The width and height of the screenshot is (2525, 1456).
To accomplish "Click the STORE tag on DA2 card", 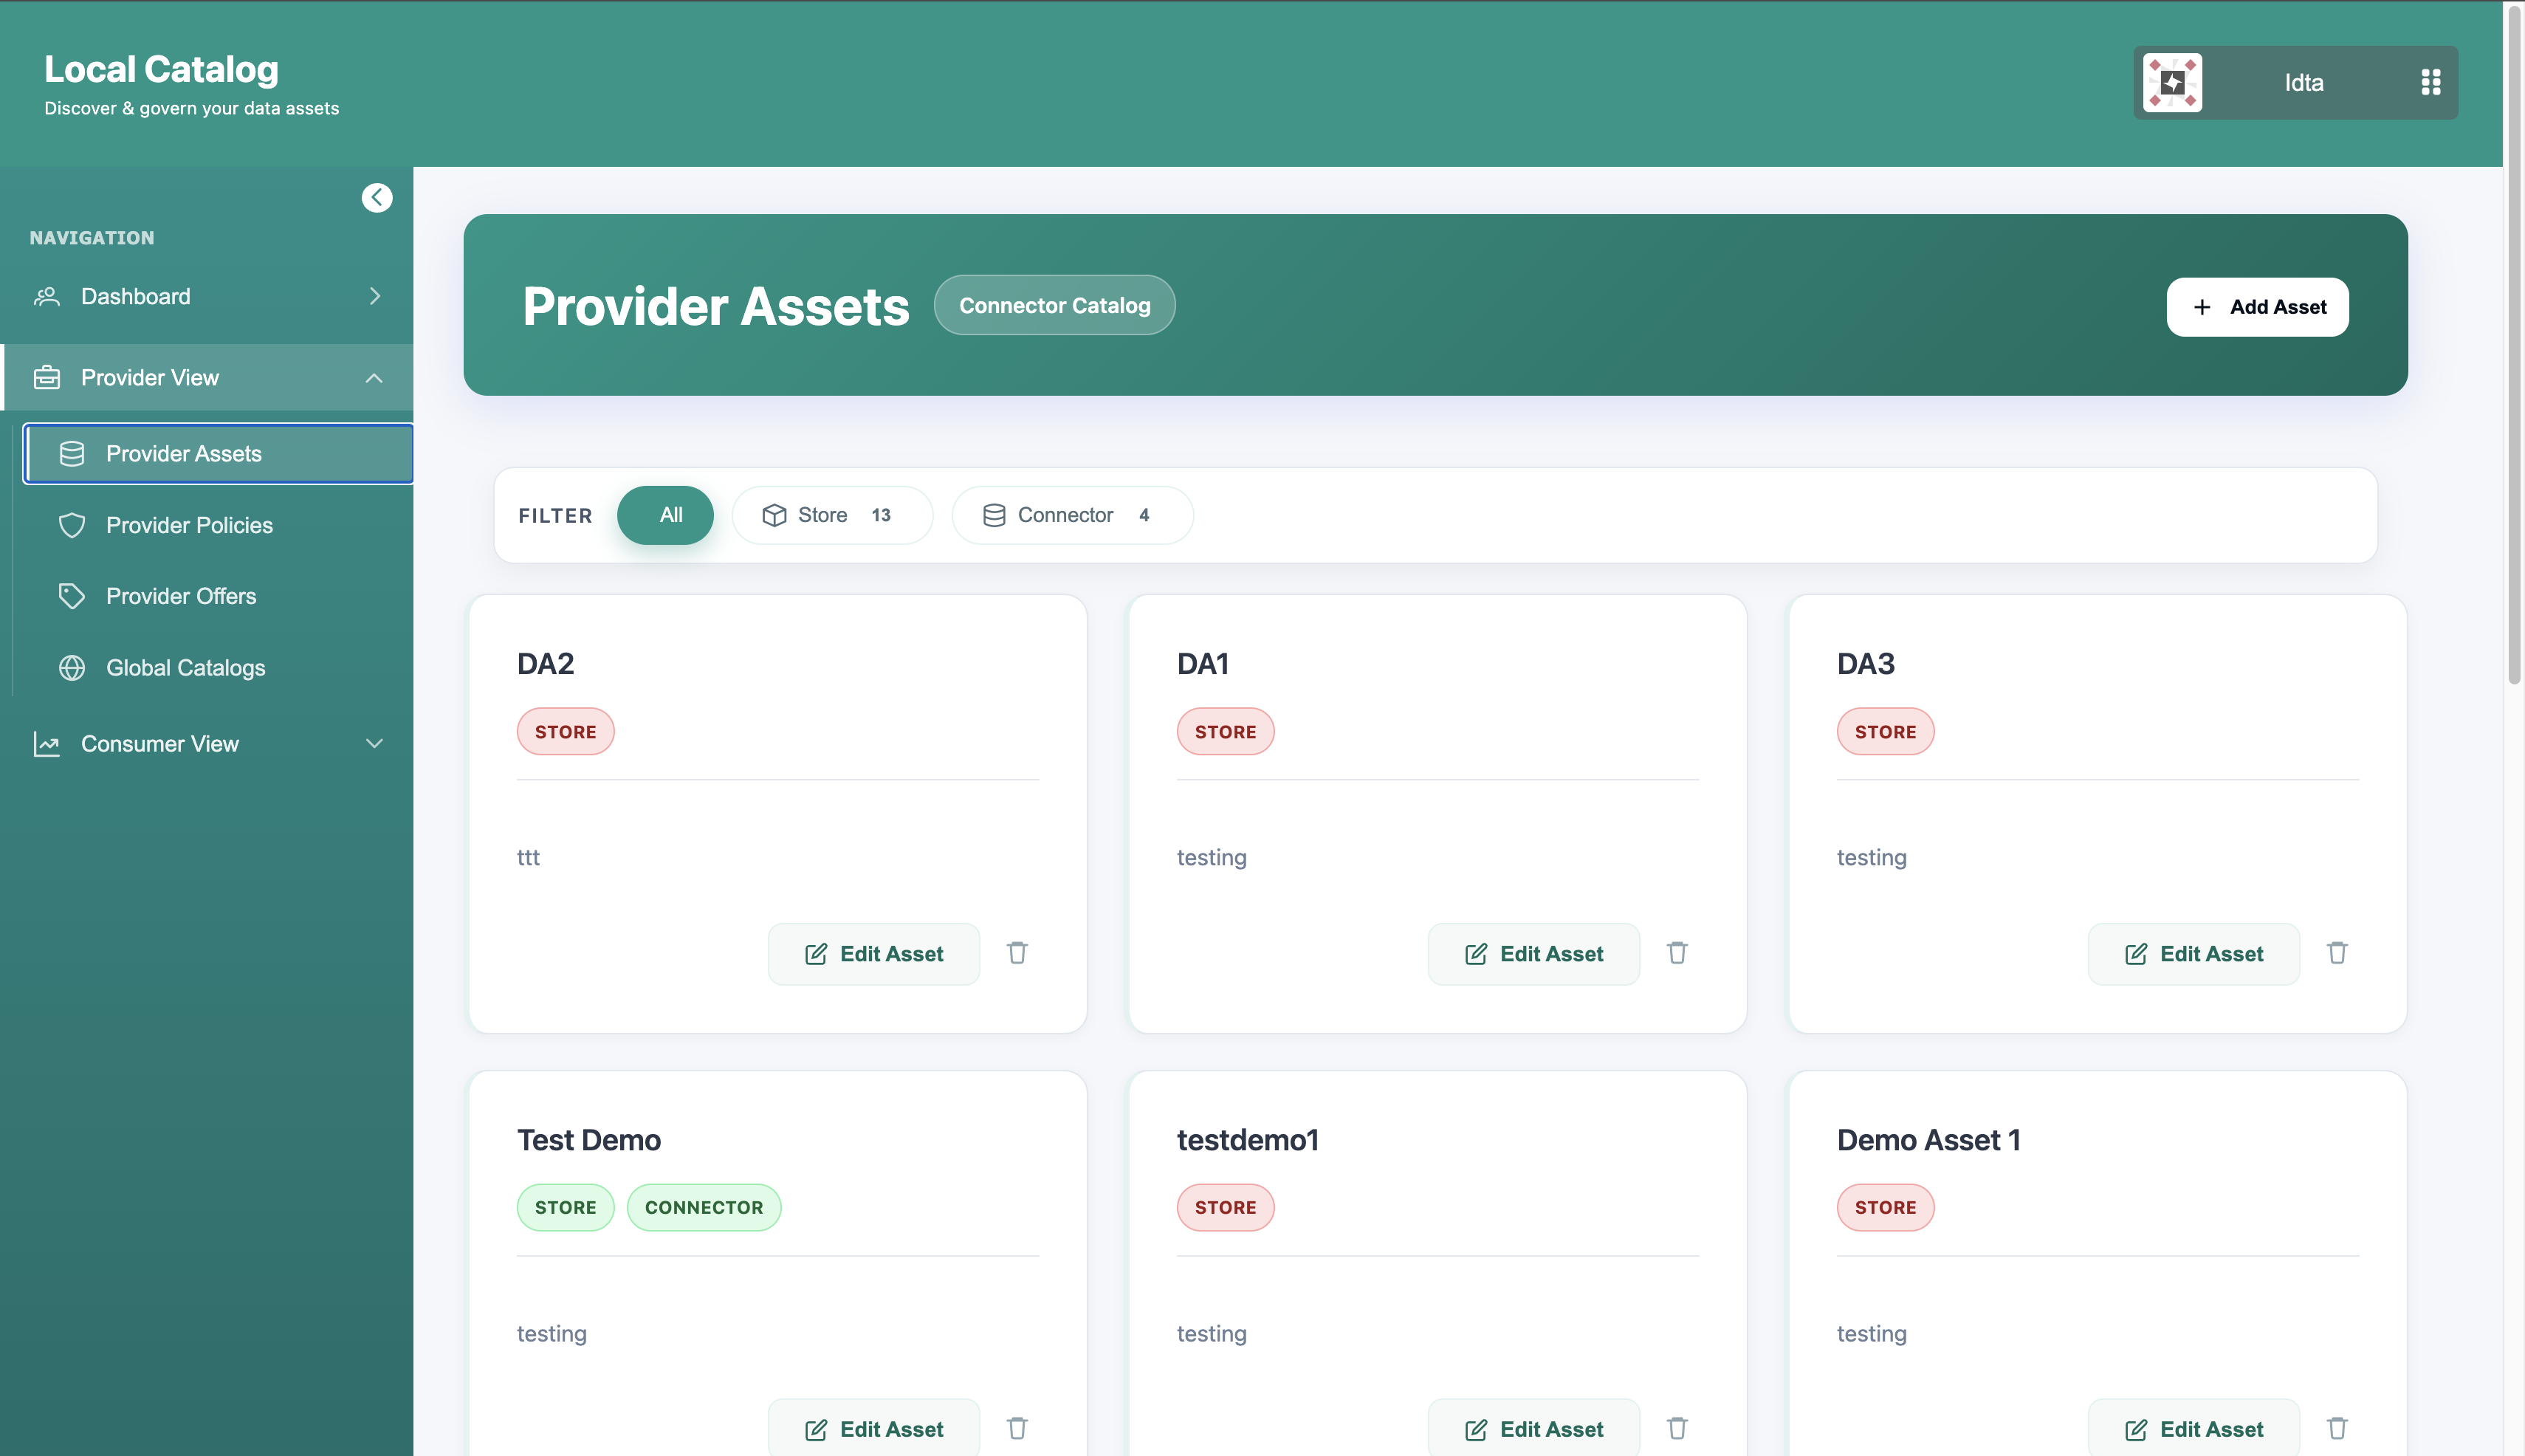I will (x=565, y=732).
